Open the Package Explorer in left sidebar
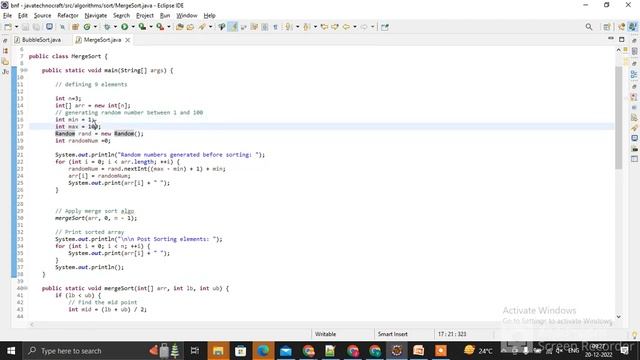640x360 pixels. click(5, 51)
